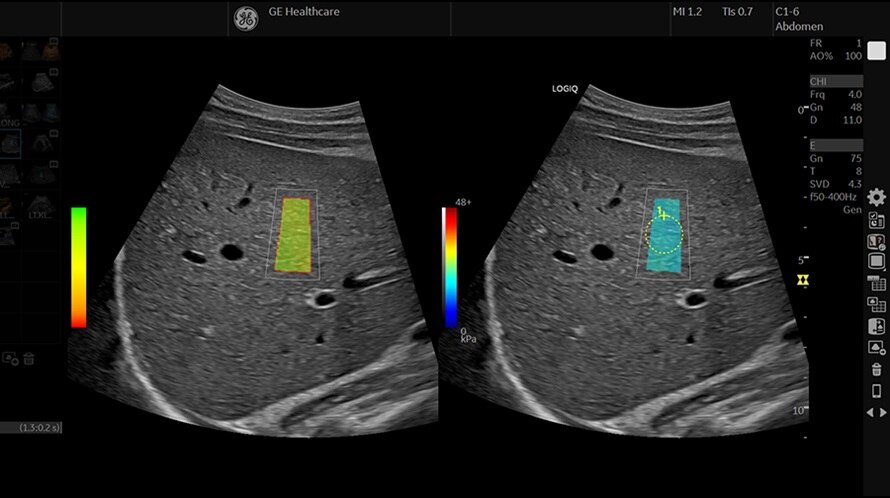The height and width of the screenshot is (498, 890).
Task: Click the '48+' scale maximum label
Action: [463, 202]
